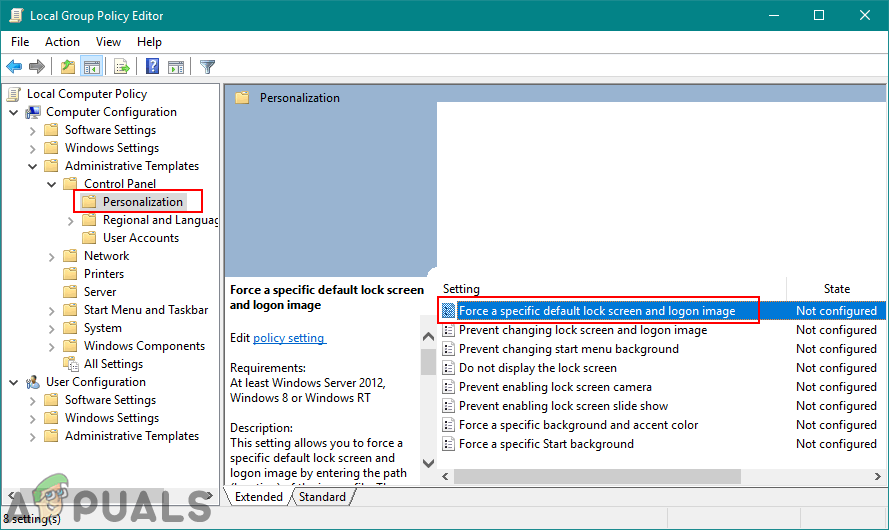The height and width of the screenshot is (530, 889).
Task: Click description pane scroll down arrow
Action: (x=429, y=463)
